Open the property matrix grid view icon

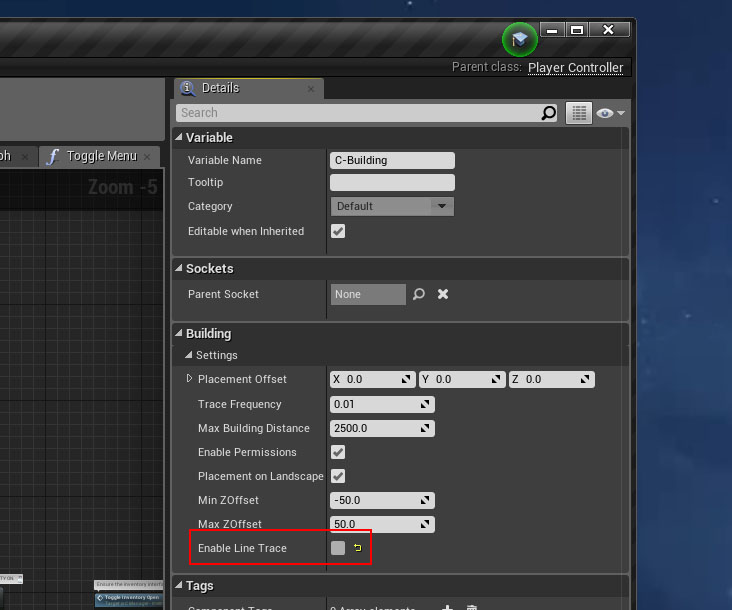click(x=578, y=113)
